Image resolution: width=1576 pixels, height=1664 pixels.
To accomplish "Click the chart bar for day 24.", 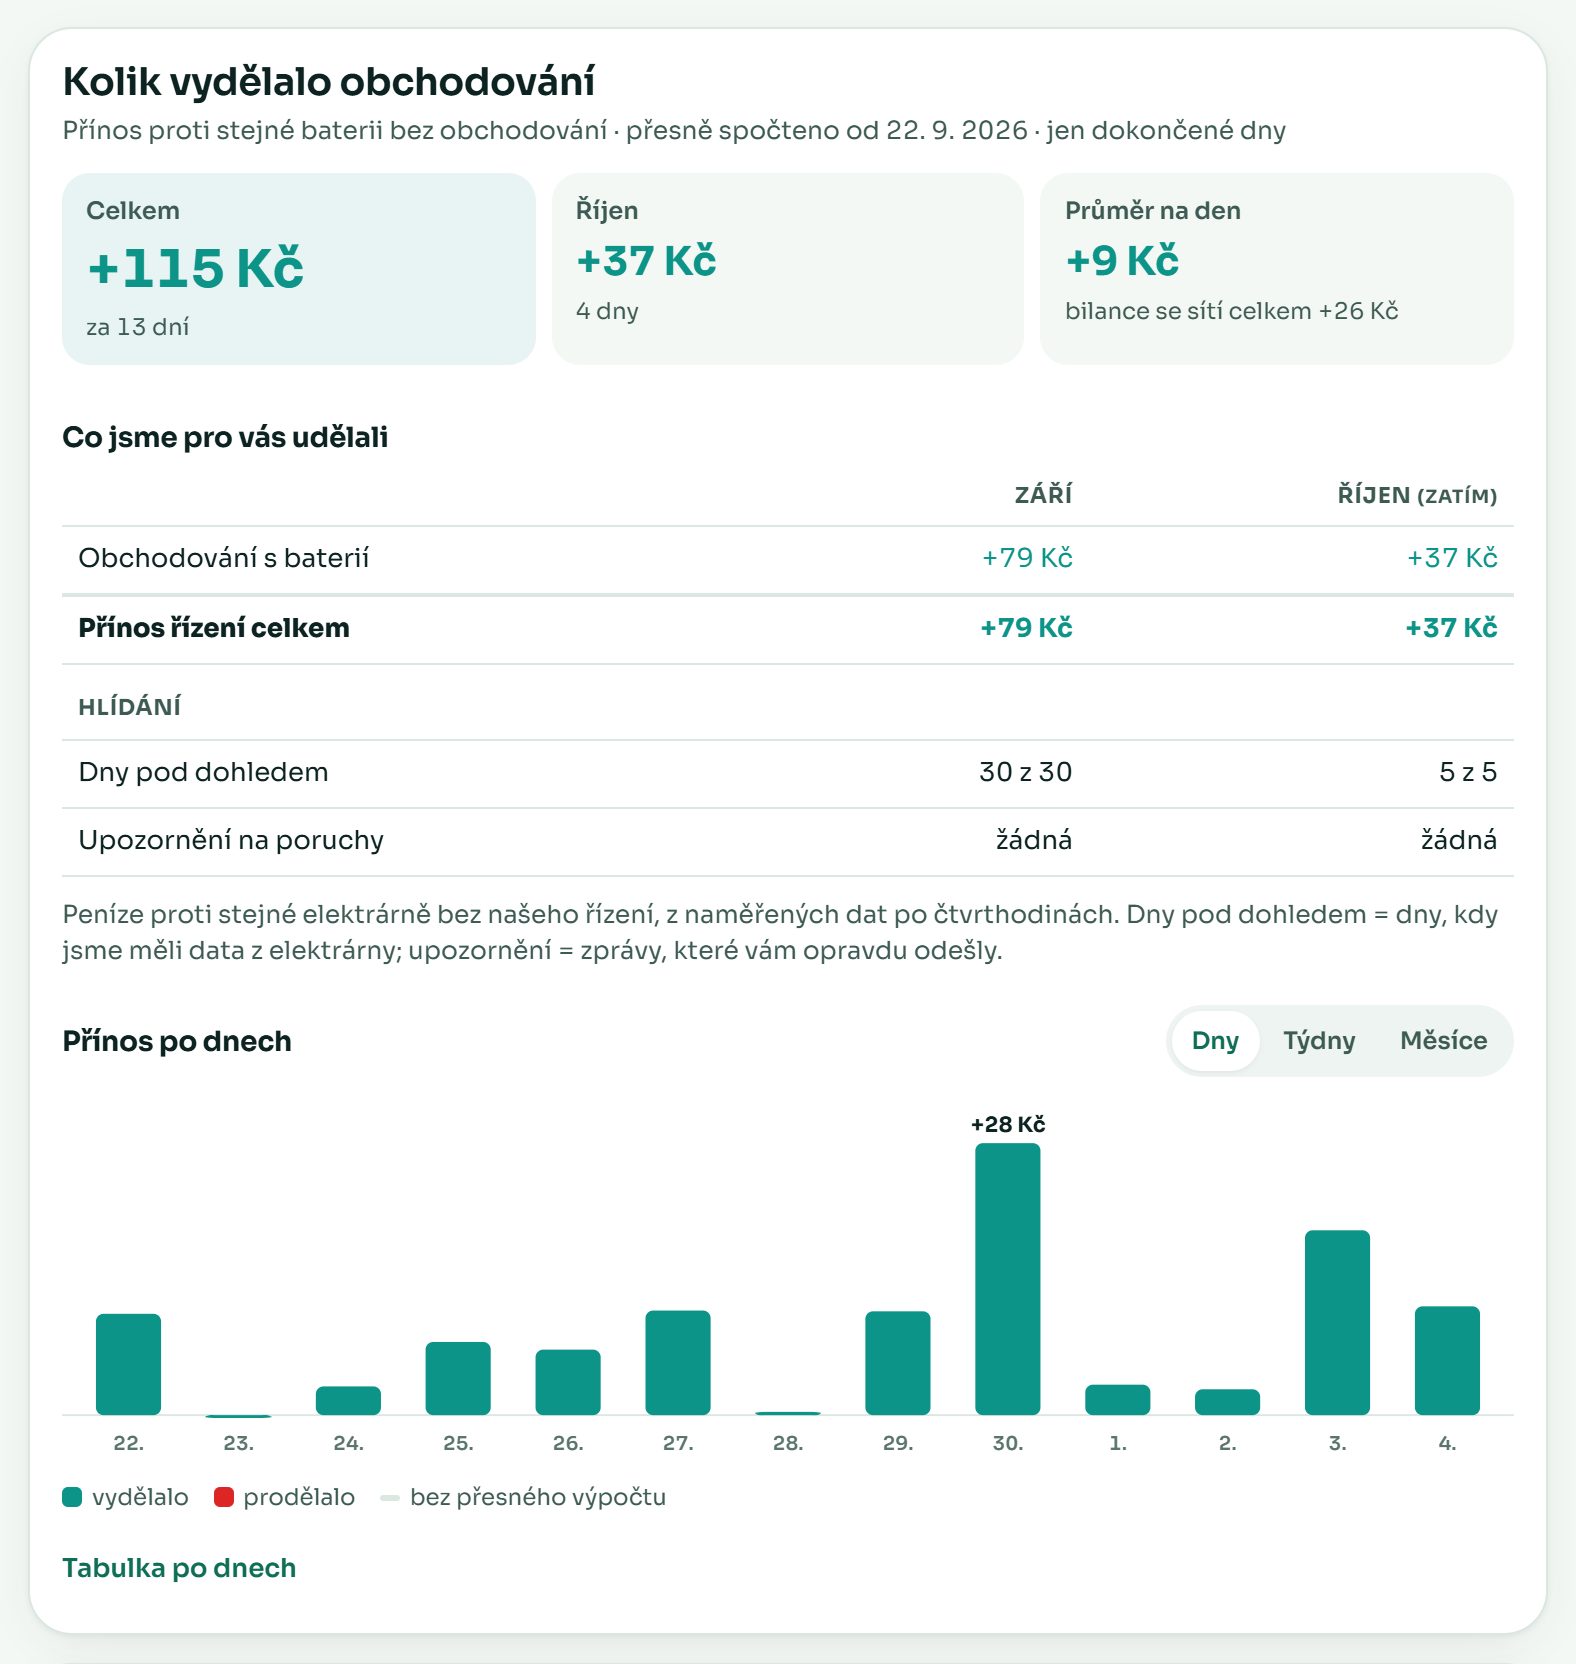I will click(x=348, y=1400).
